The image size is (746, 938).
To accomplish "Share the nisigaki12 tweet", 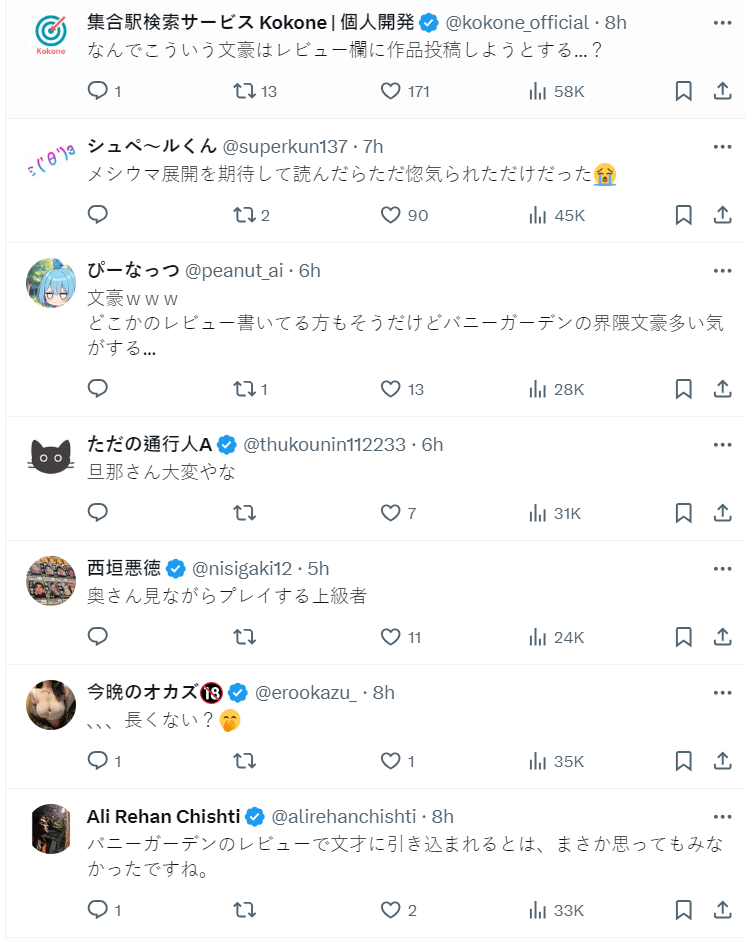I will [722, 637].
